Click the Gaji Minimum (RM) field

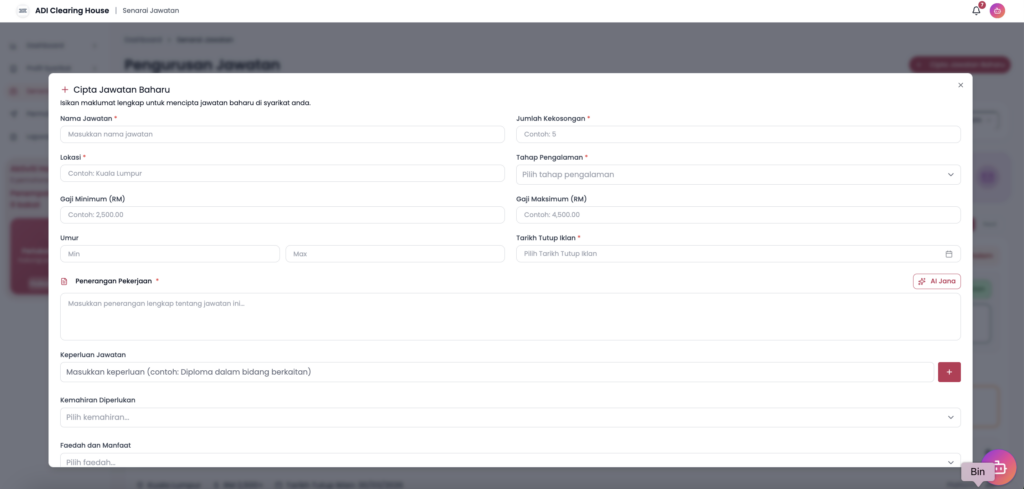(x=282, y=214)
